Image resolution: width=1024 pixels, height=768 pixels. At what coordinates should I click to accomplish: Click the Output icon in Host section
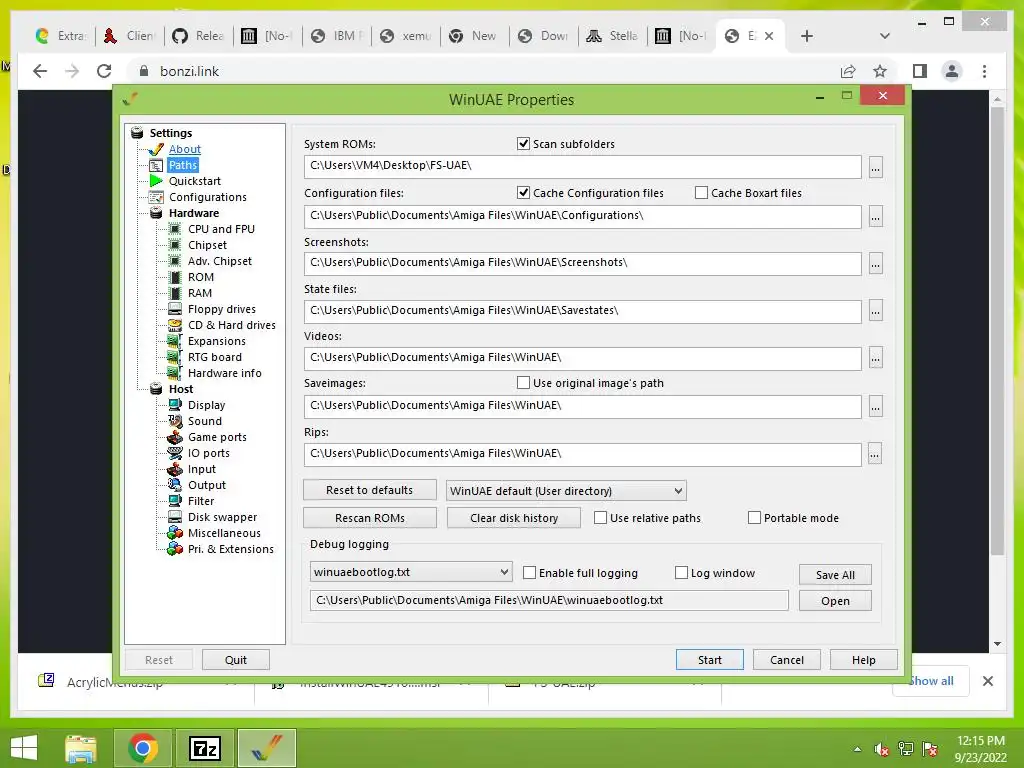[x=175, y=485]
